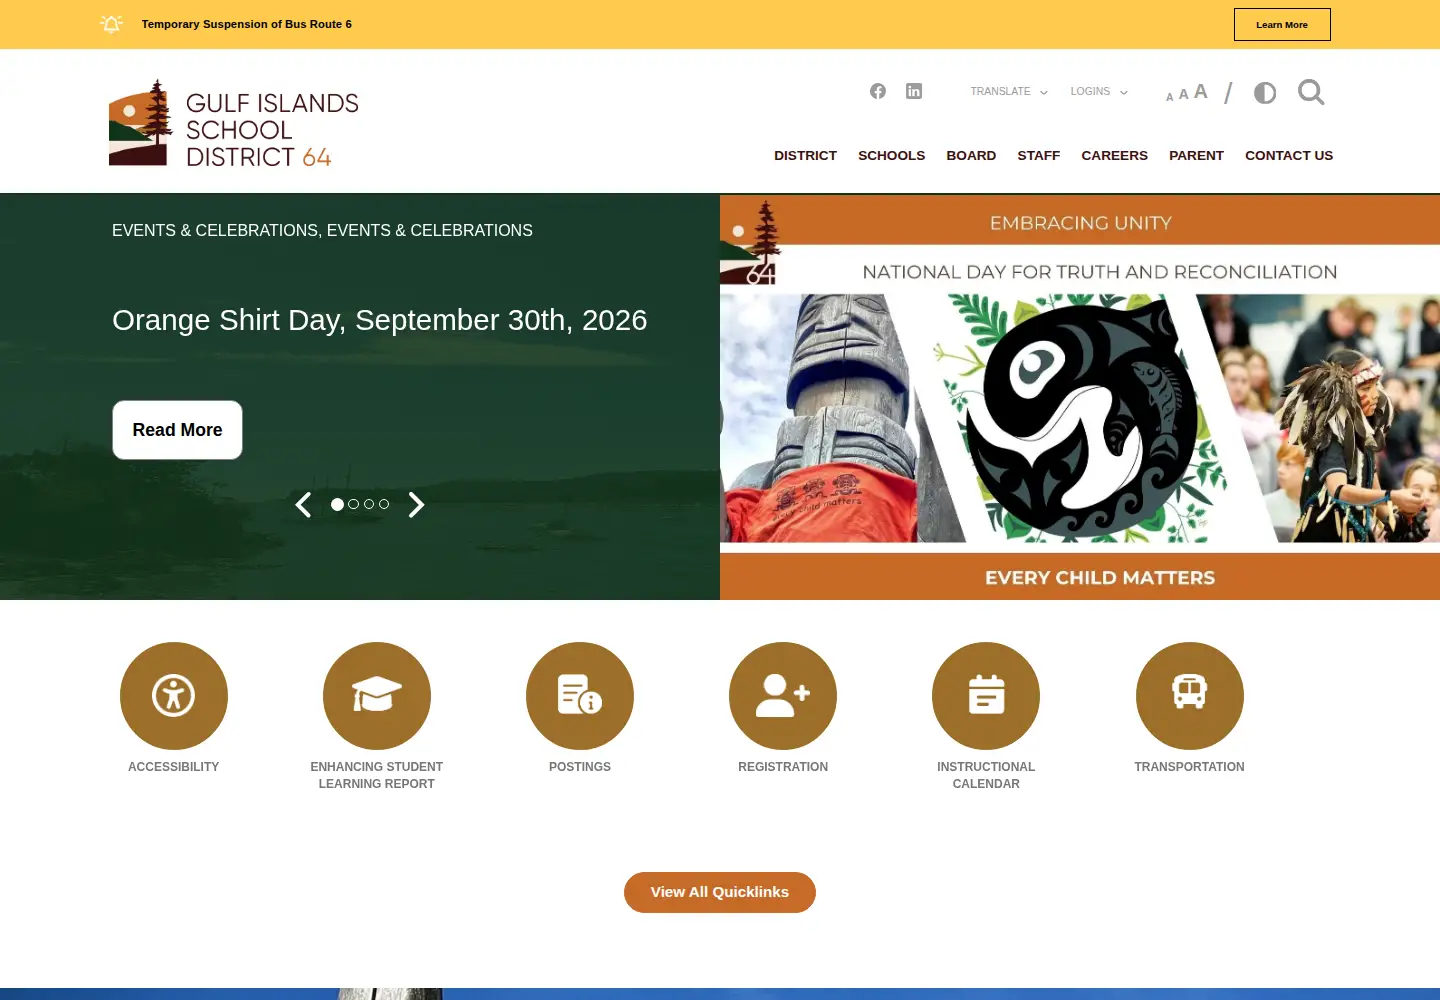Select the third carousel slide dot
This screenshot has height=1000, width=1440.
pyautogui.click(x=369, y=505)
